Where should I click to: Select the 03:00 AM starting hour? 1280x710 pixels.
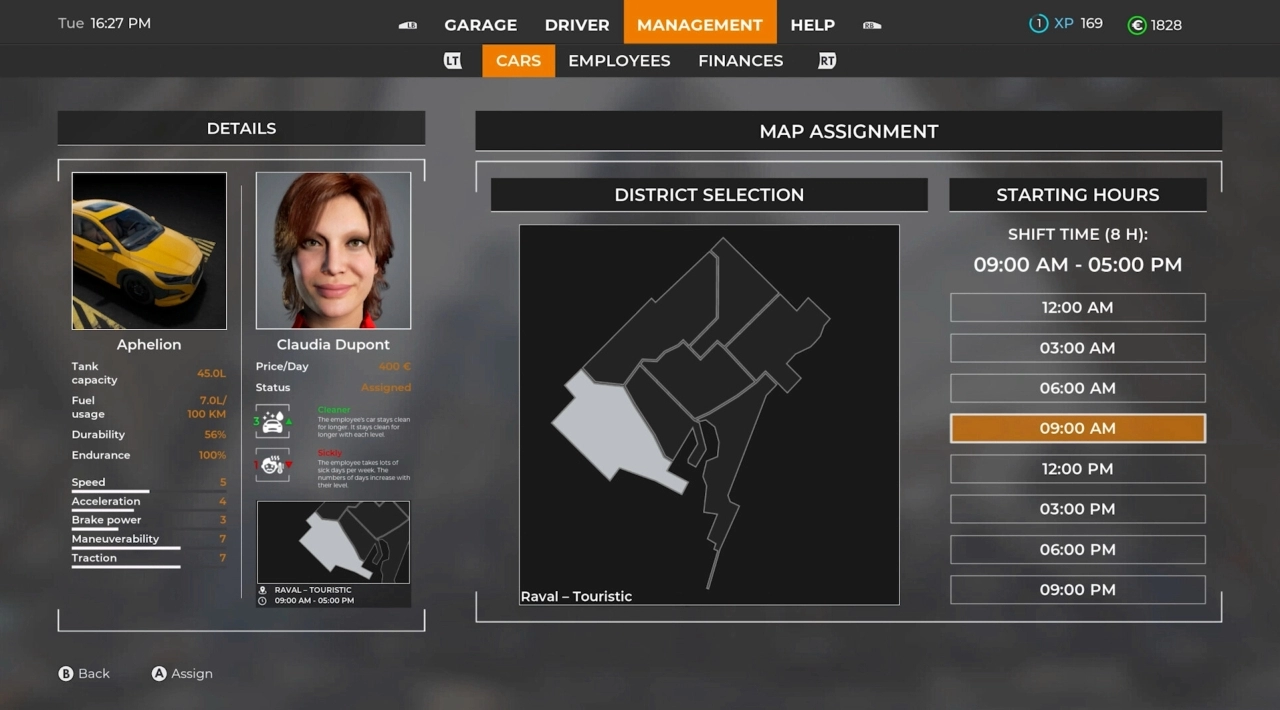coord(1077,348)
